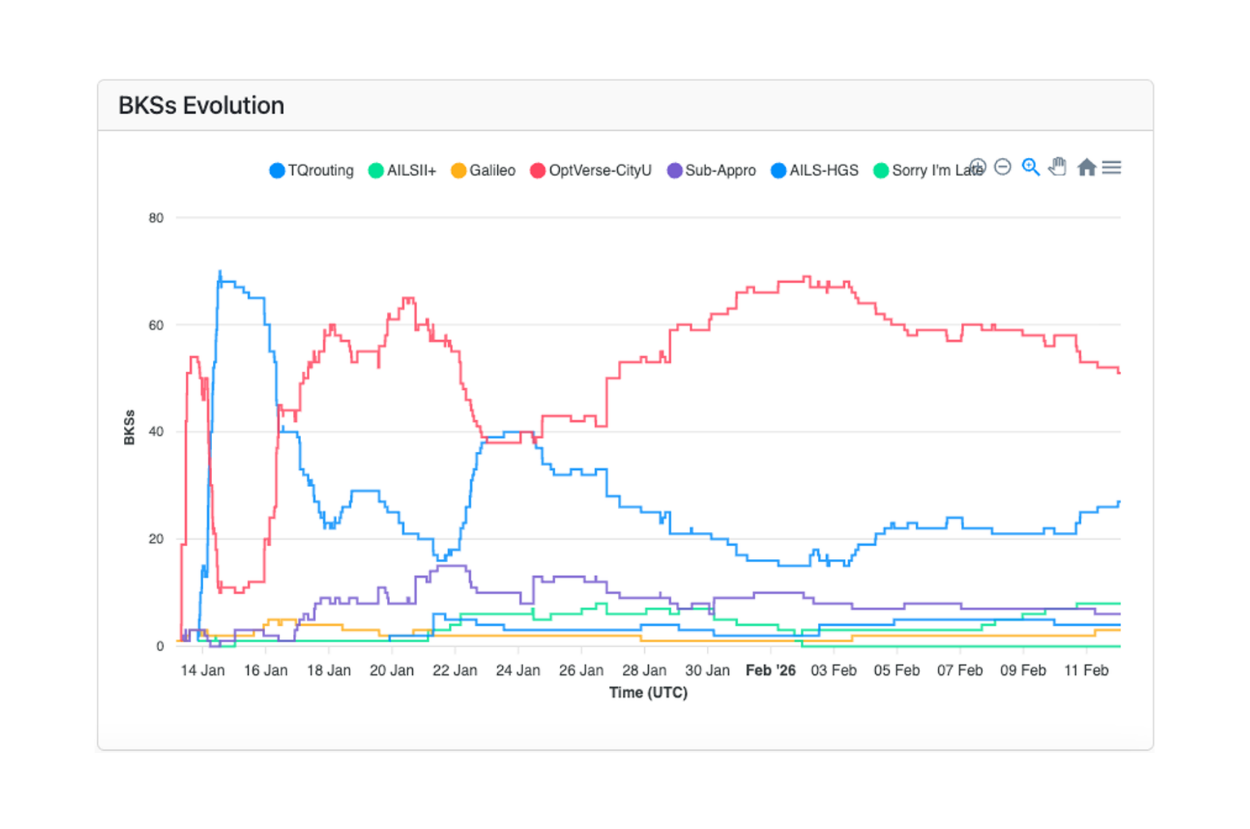Hide the TQrouting series in the legend

[311, 170]
